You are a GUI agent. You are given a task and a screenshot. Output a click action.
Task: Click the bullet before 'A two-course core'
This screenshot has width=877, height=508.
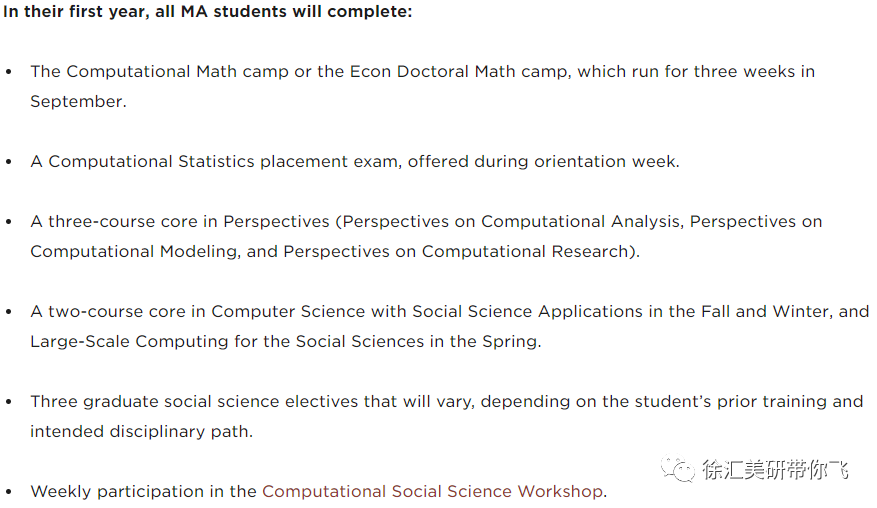click(x=8, y=312)
